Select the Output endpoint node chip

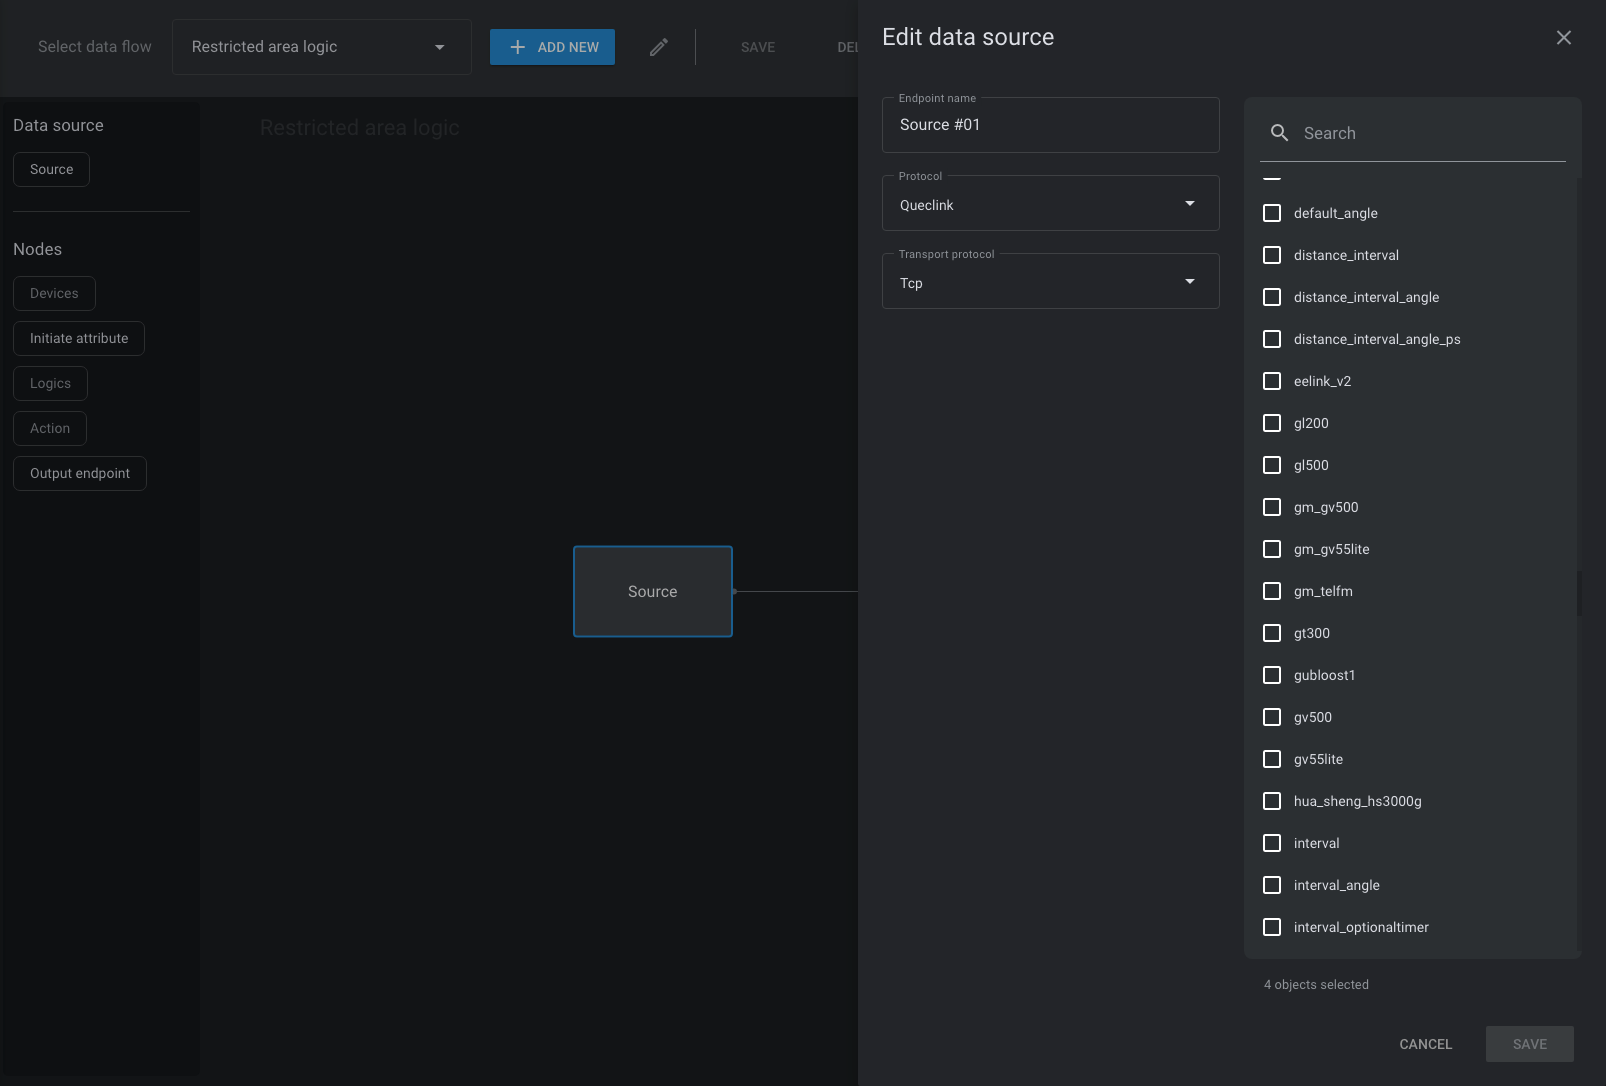80,473
